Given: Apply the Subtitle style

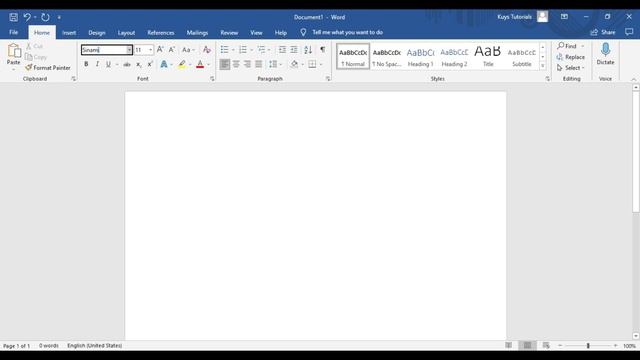Looking at the screenshot, I should (522, 56).
